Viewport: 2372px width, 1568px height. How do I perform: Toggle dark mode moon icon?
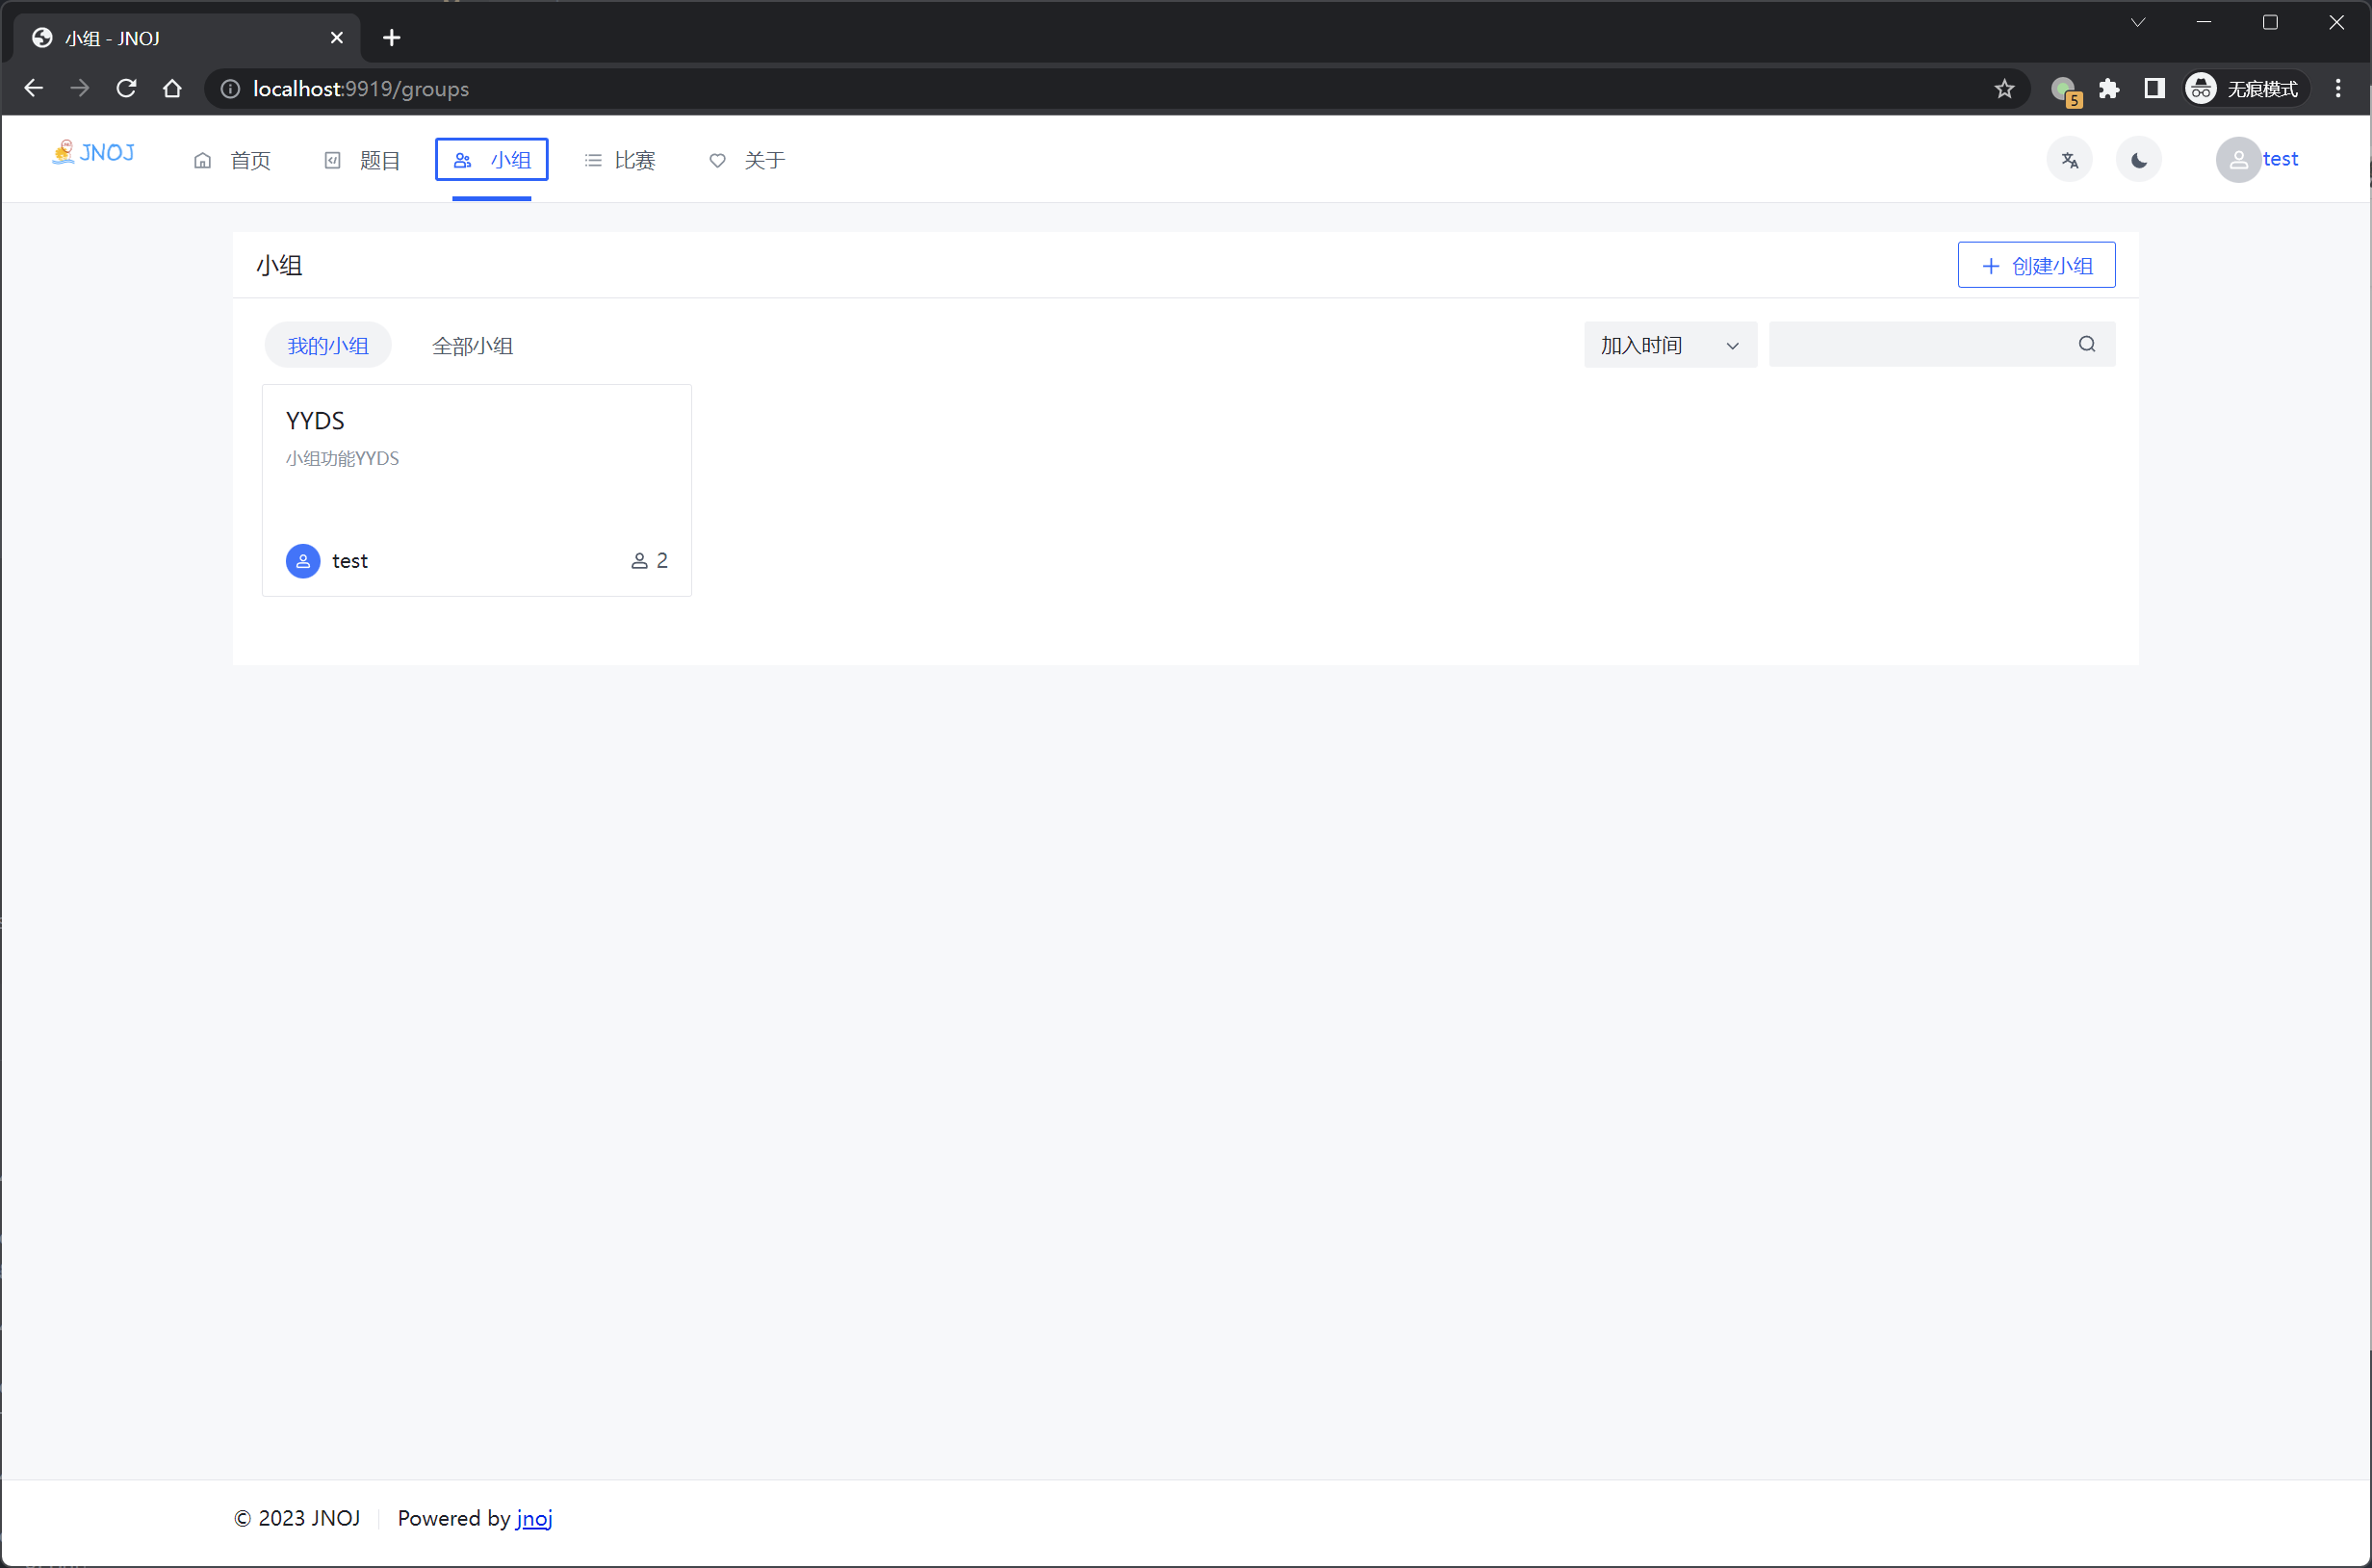[x=2138, y=160]
